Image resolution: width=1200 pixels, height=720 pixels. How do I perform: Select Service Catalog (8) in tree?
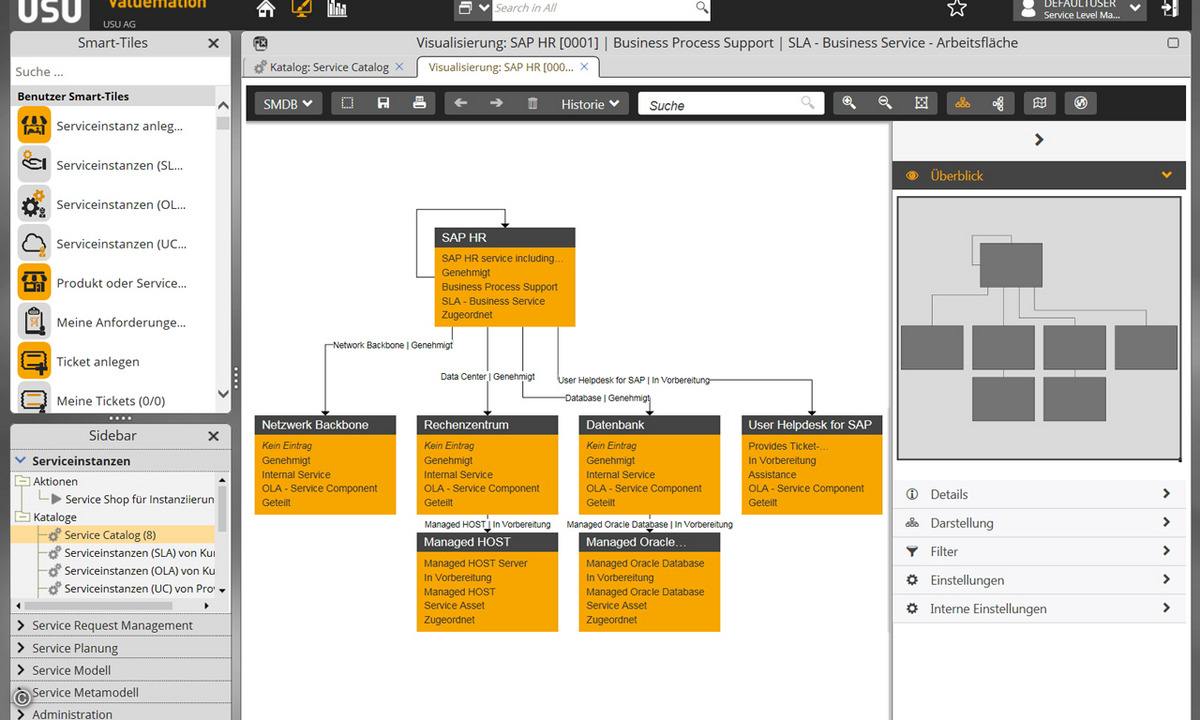pyautogui.click(x=110, y=535)
